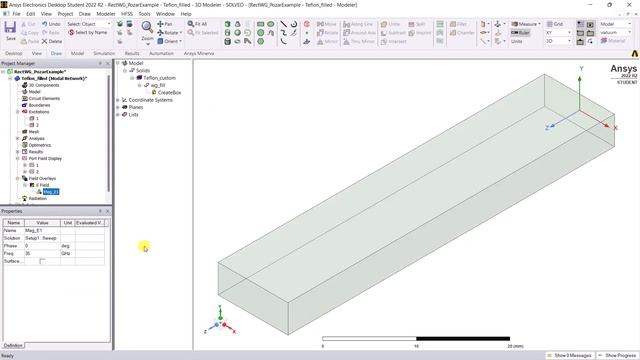This screenshot has width=640, height=360.
Task: Toggle the Ruler display
Action: point(520,33)
